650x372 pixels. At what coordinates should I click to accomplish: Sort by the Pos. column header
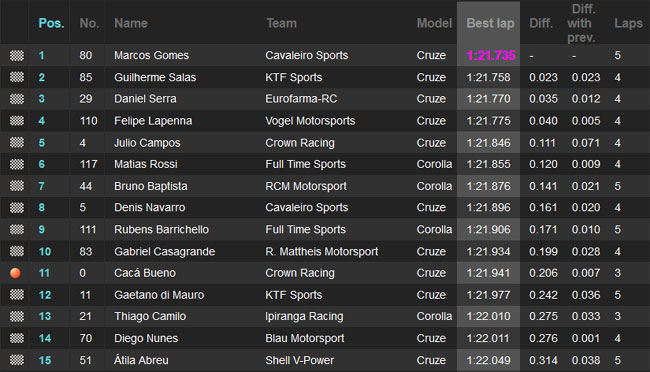pos(51,23)
